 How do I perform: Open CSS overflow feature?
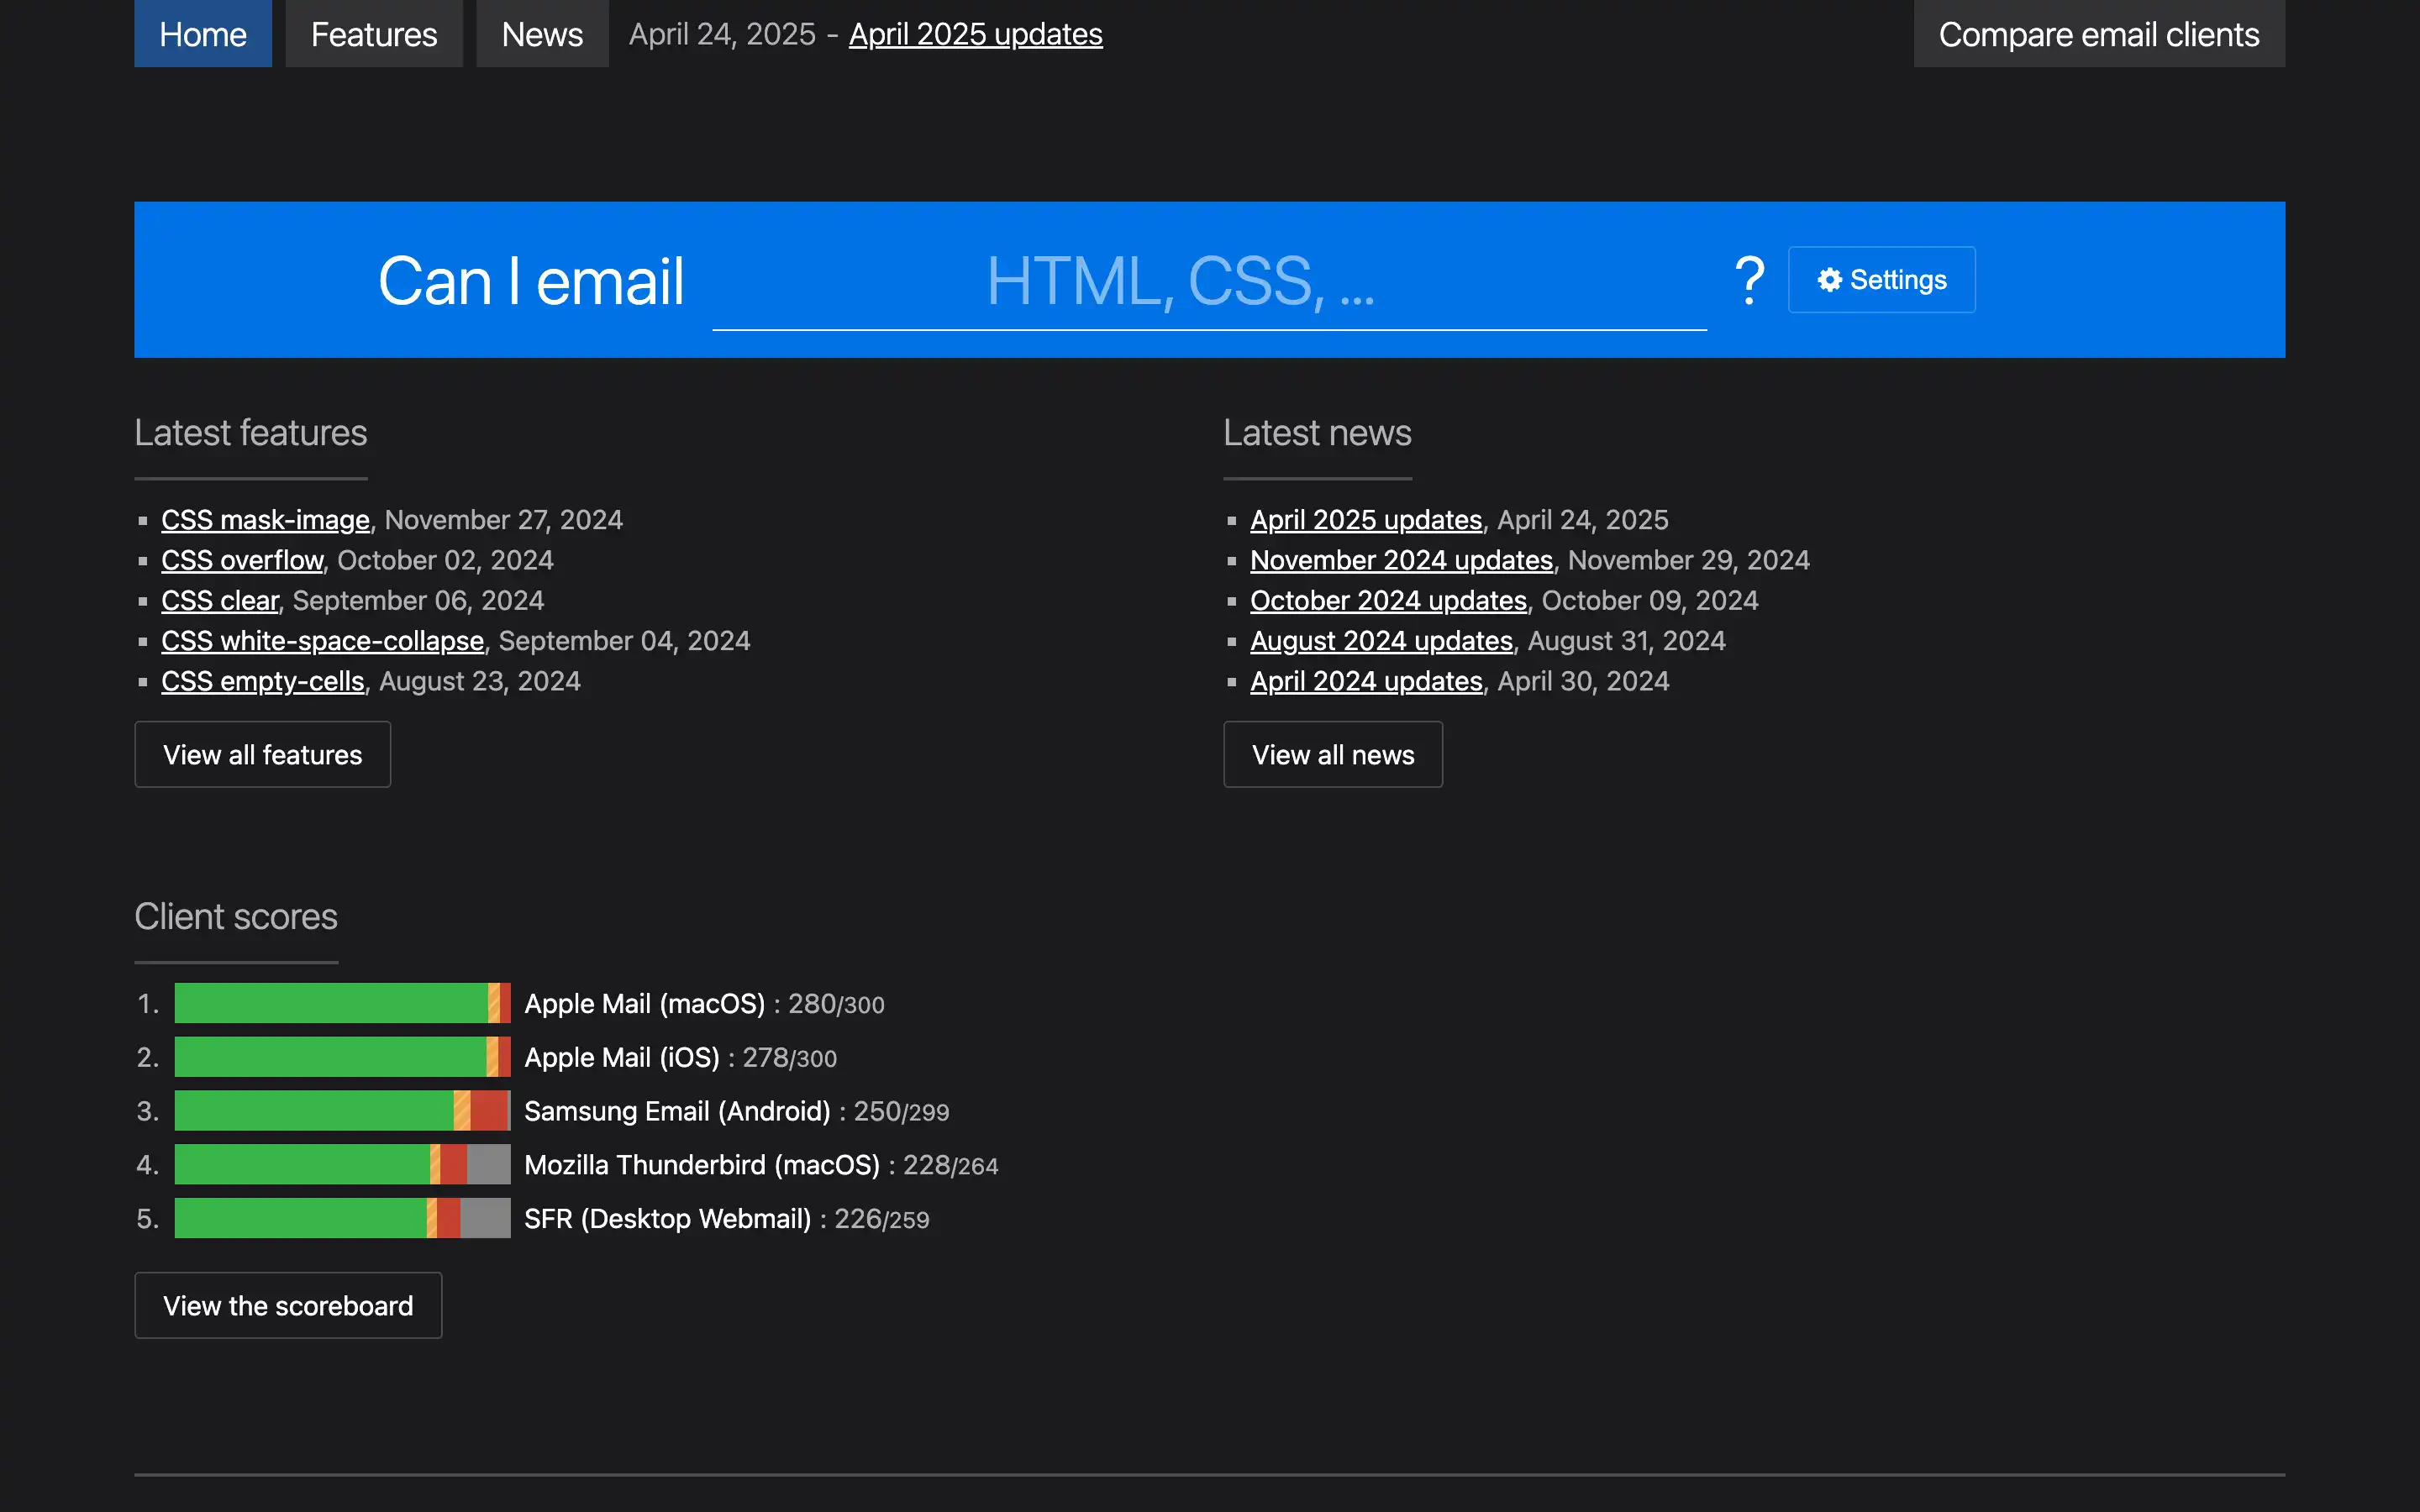242,560
